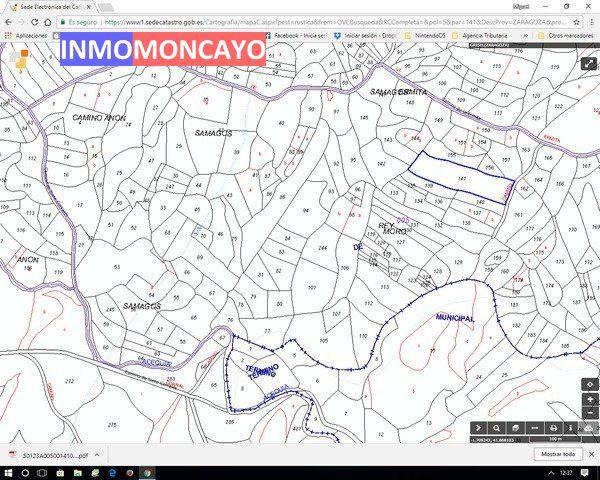Click parcel number 272 on the map
This screenshot has width=600, height=480.
coord(70,381)
